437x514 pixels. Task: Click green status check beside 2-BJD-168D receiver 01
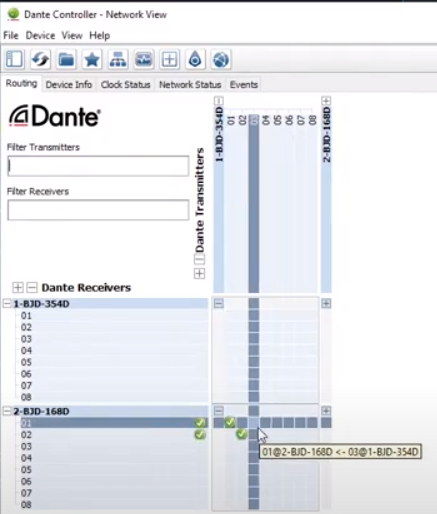point(200,423)
